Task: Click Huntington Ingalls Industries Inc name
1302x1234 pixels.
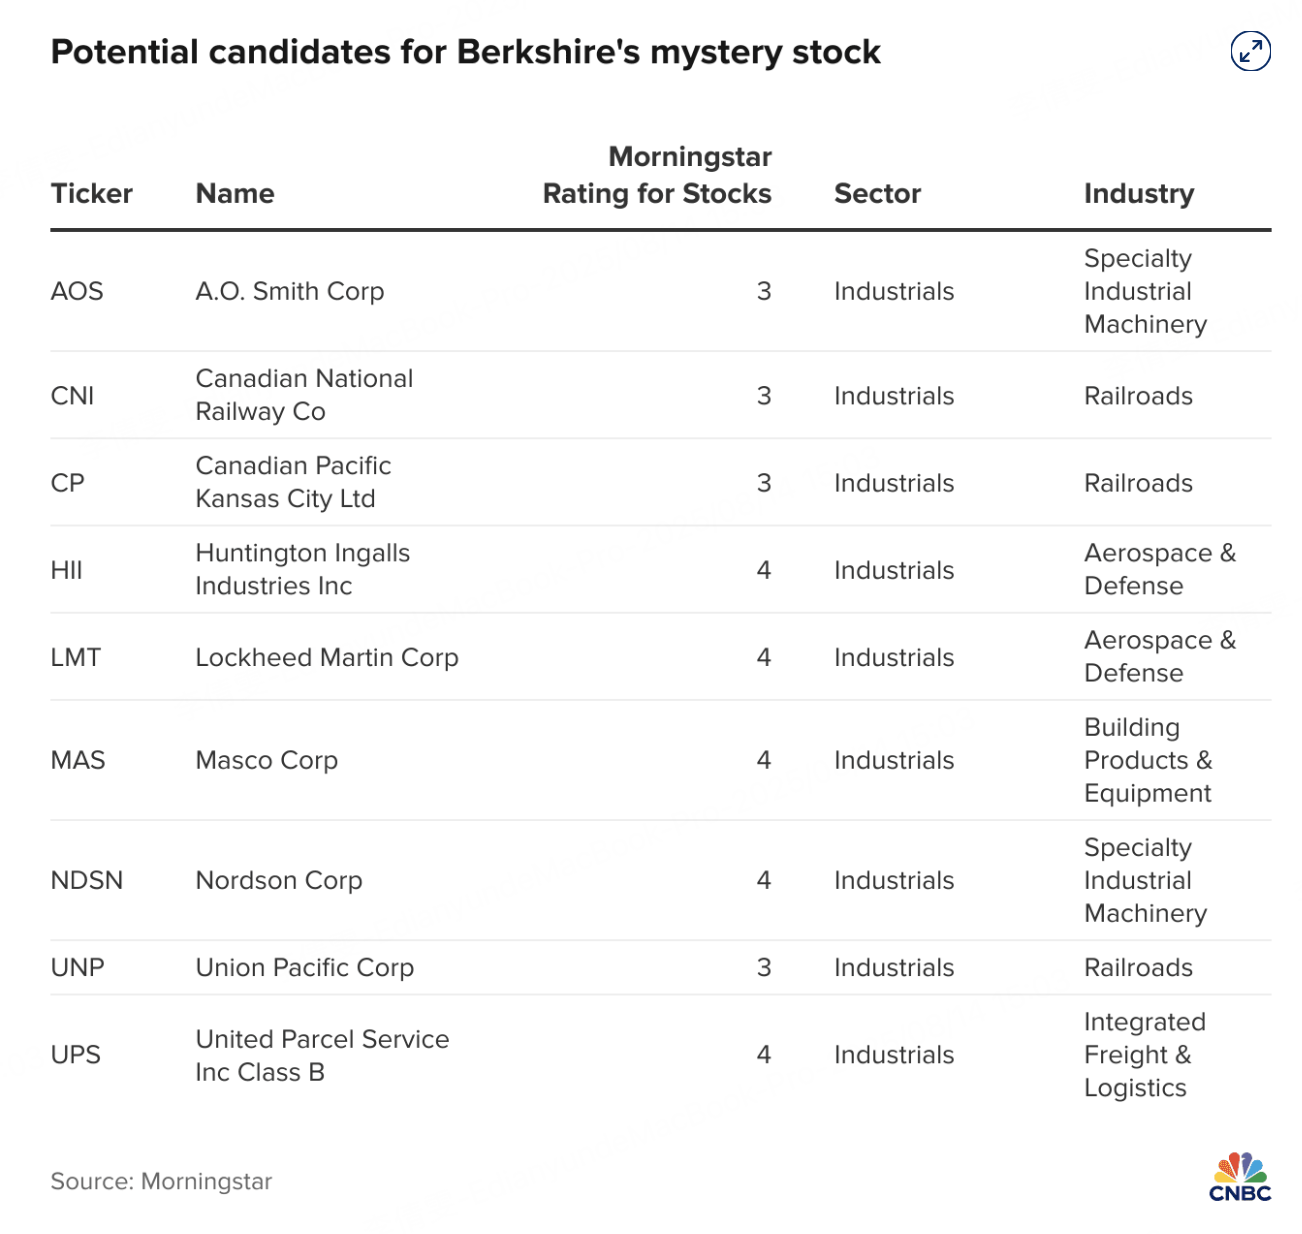Action: [302, 569]
